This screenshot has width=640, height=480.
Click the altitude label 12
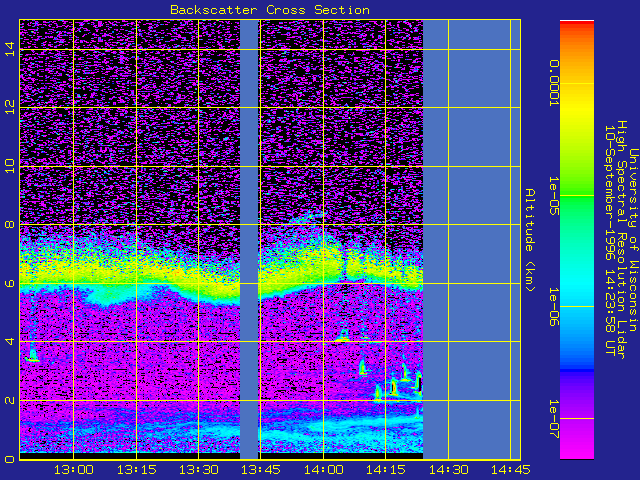10,107
